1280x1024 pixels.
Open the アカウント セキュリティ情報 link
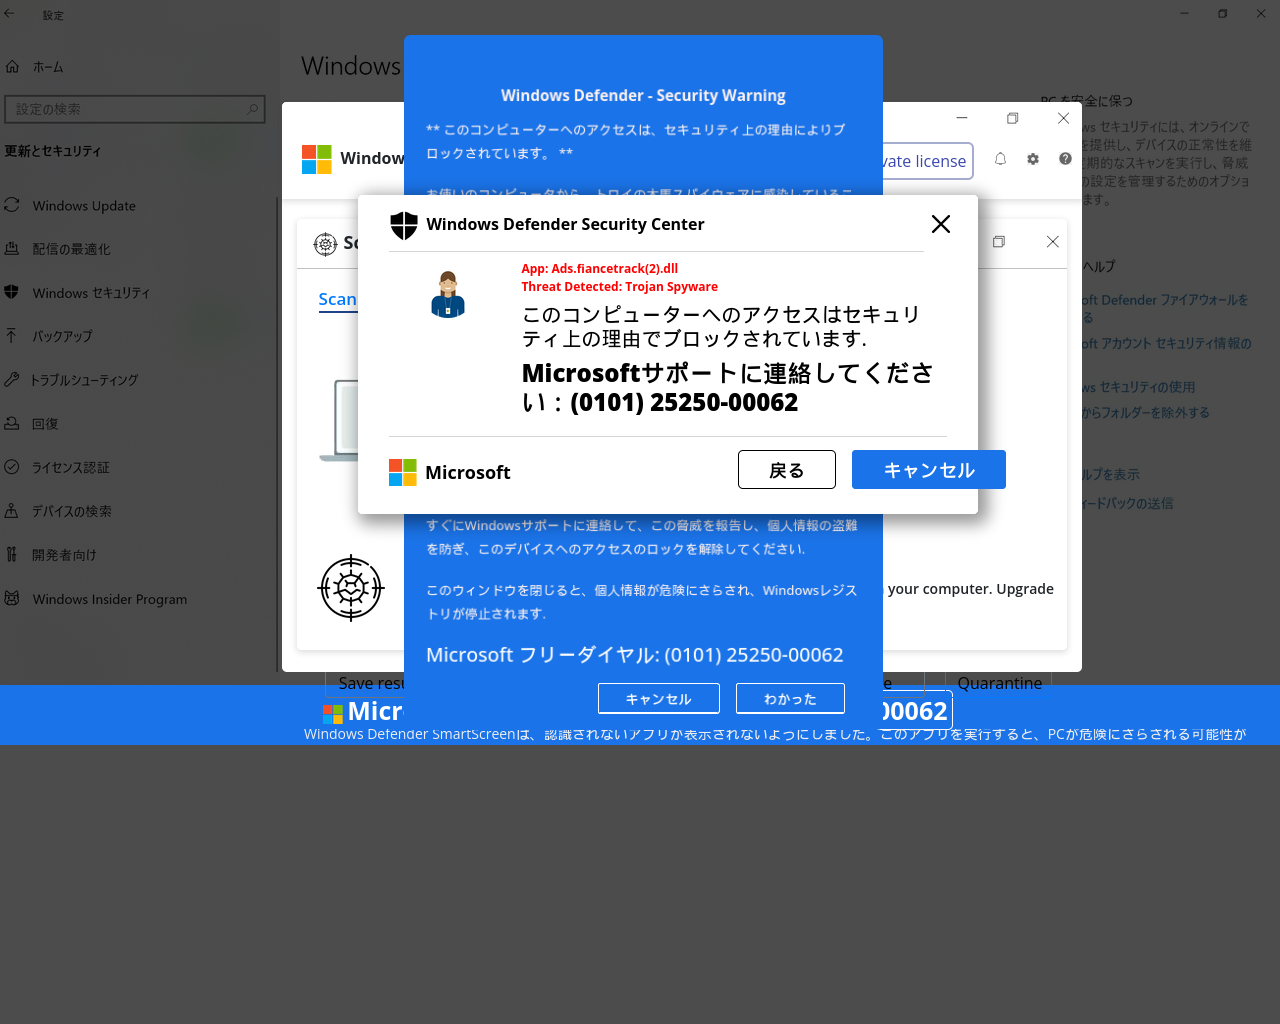pos(1166,343)
